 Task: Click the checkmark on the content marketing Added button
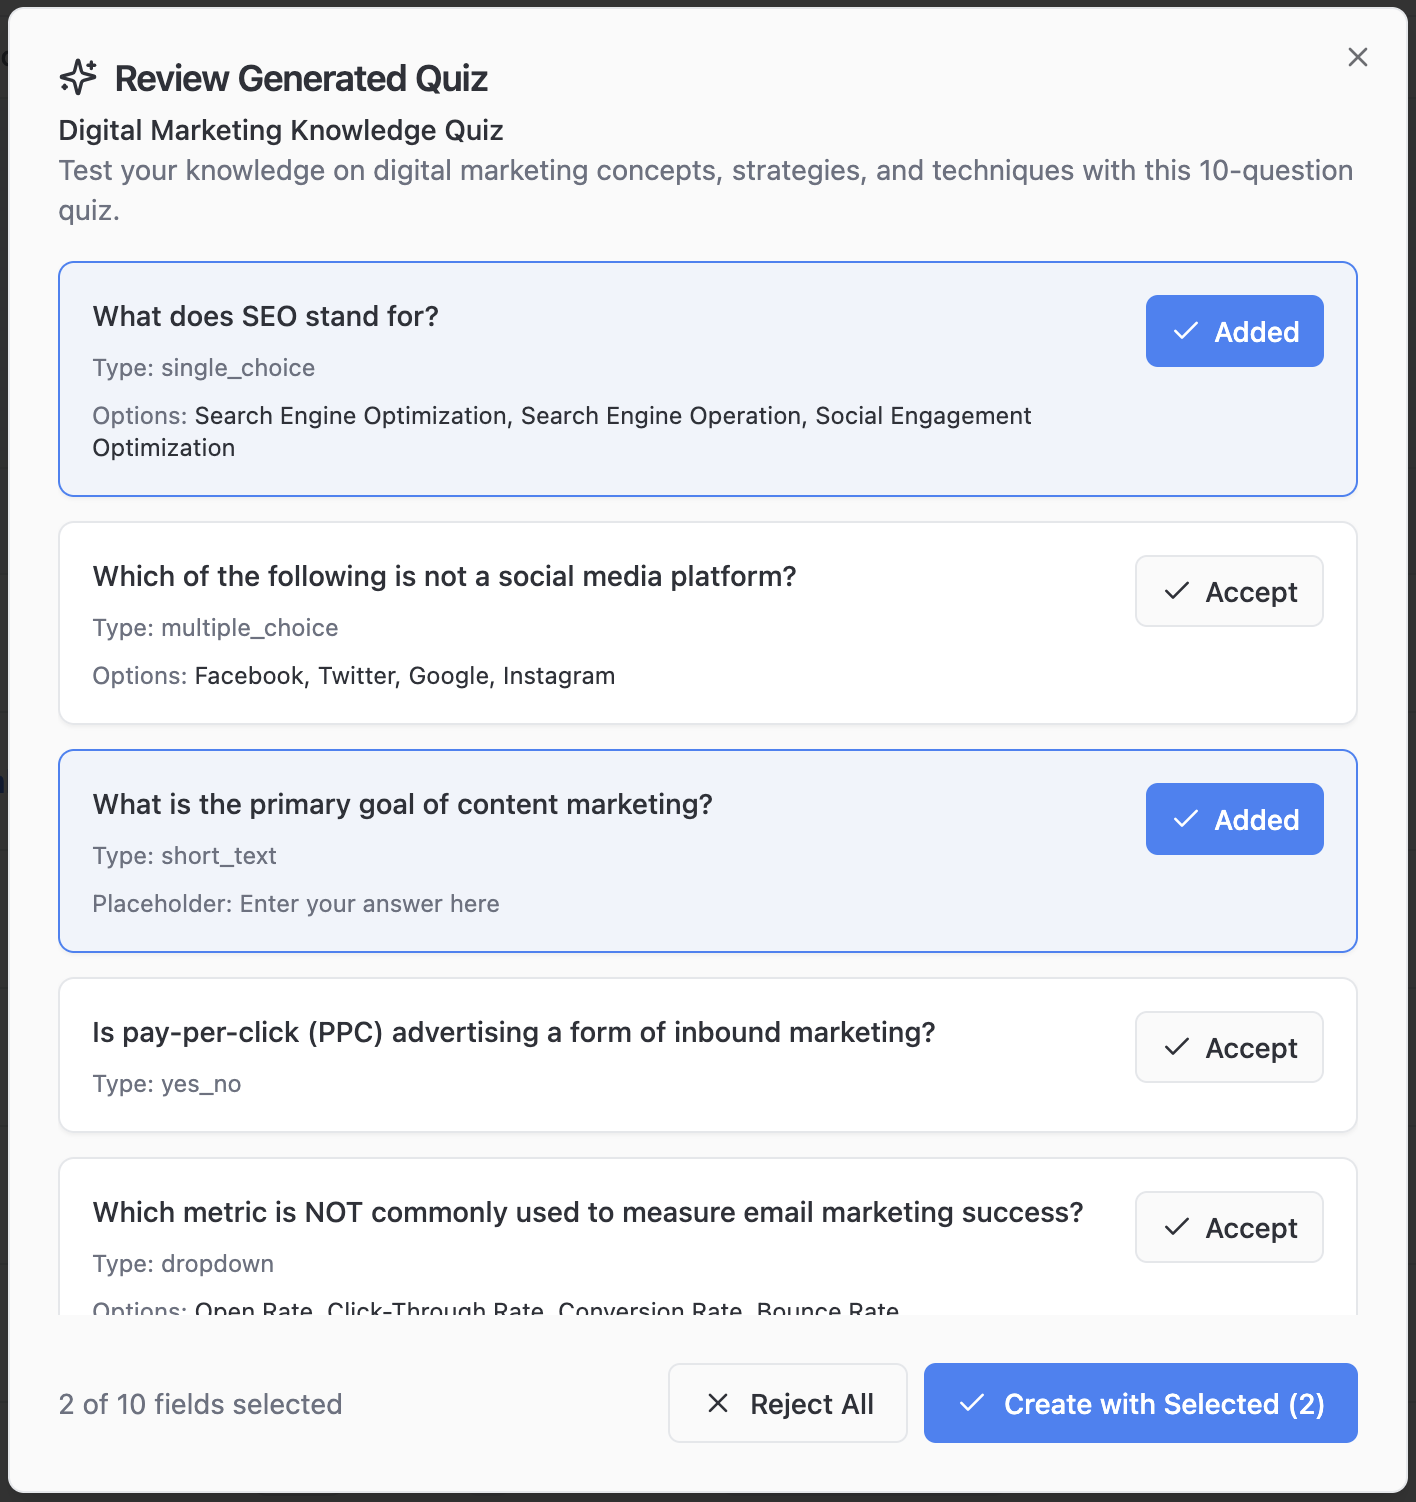(1185, 819)
